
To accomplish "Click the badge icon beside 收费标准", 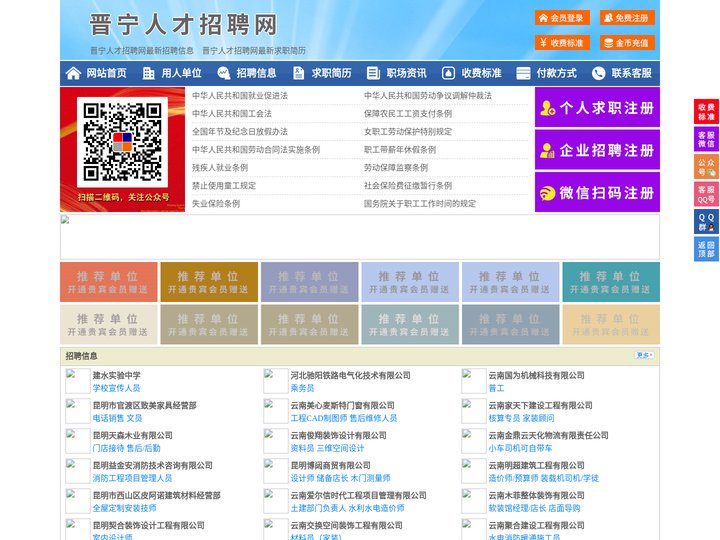I will pos(448,73).
